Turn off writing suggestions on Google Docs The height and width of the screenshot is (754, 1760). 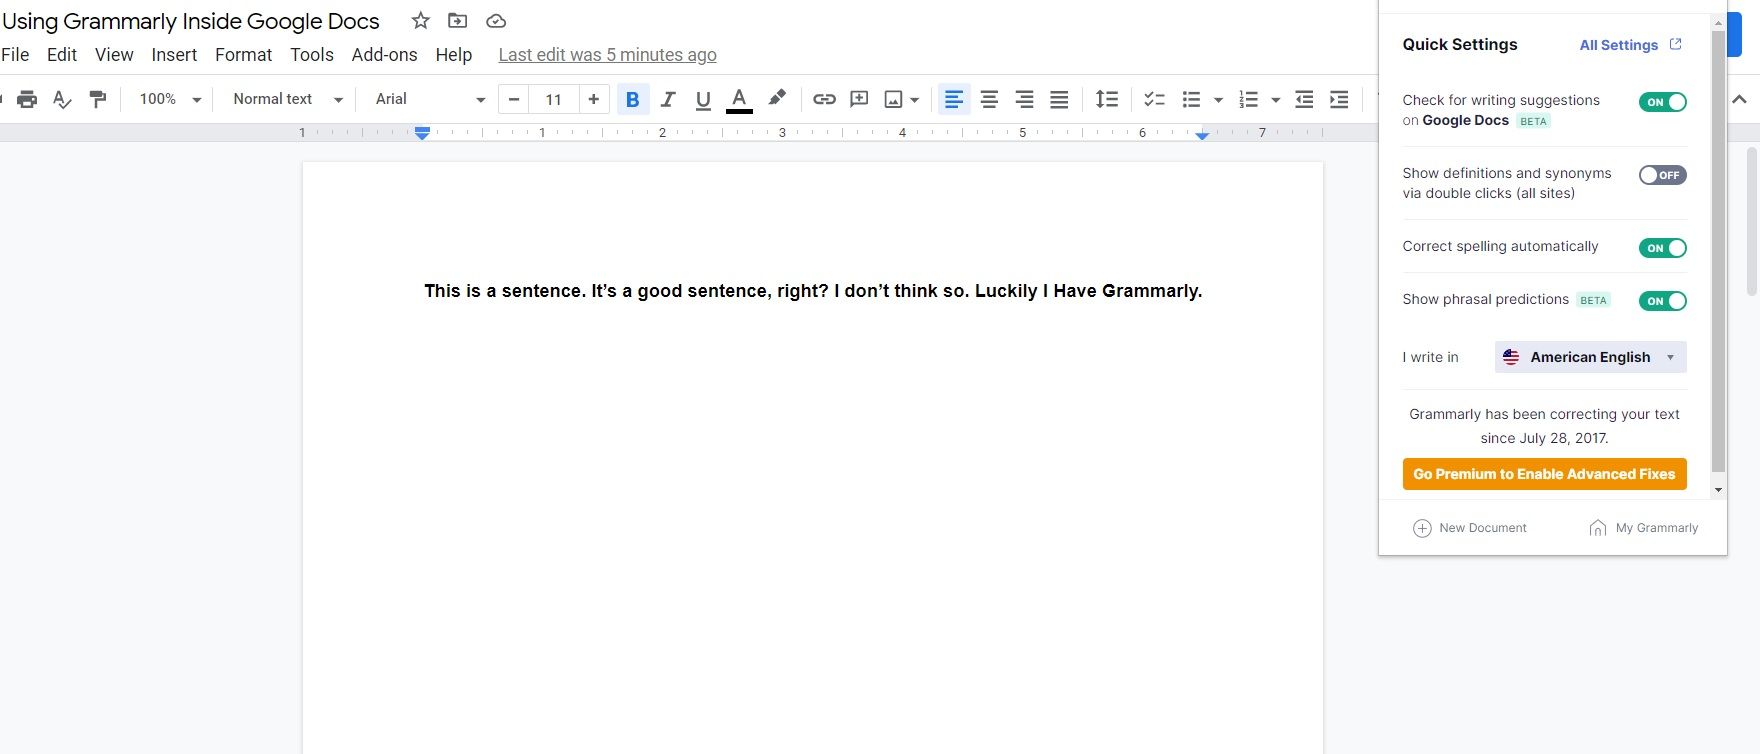1663,102
